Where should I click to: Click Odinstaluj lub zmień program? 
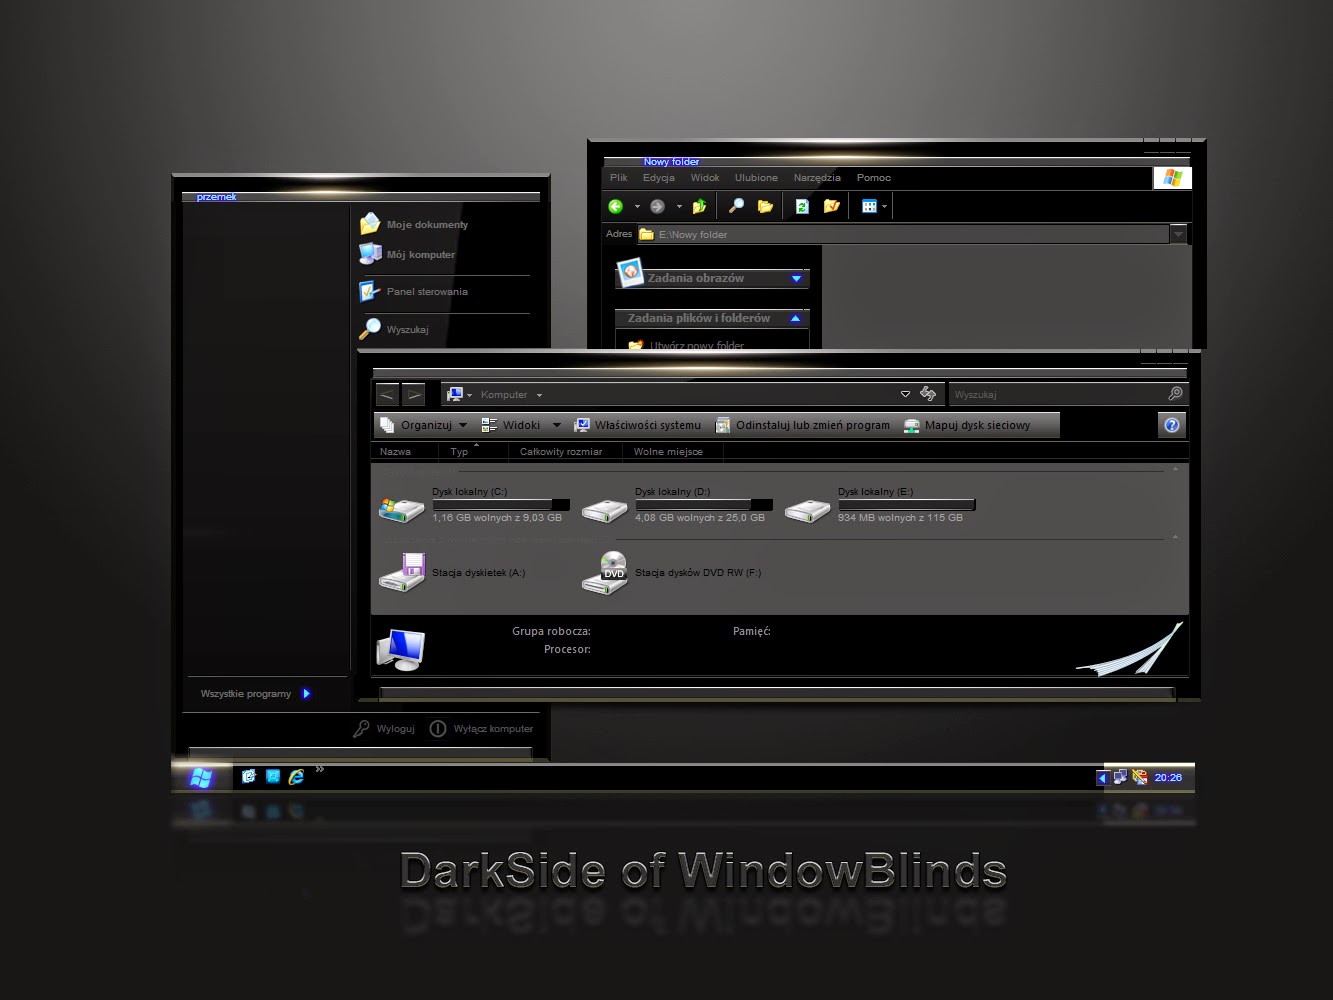pos(802,425)
